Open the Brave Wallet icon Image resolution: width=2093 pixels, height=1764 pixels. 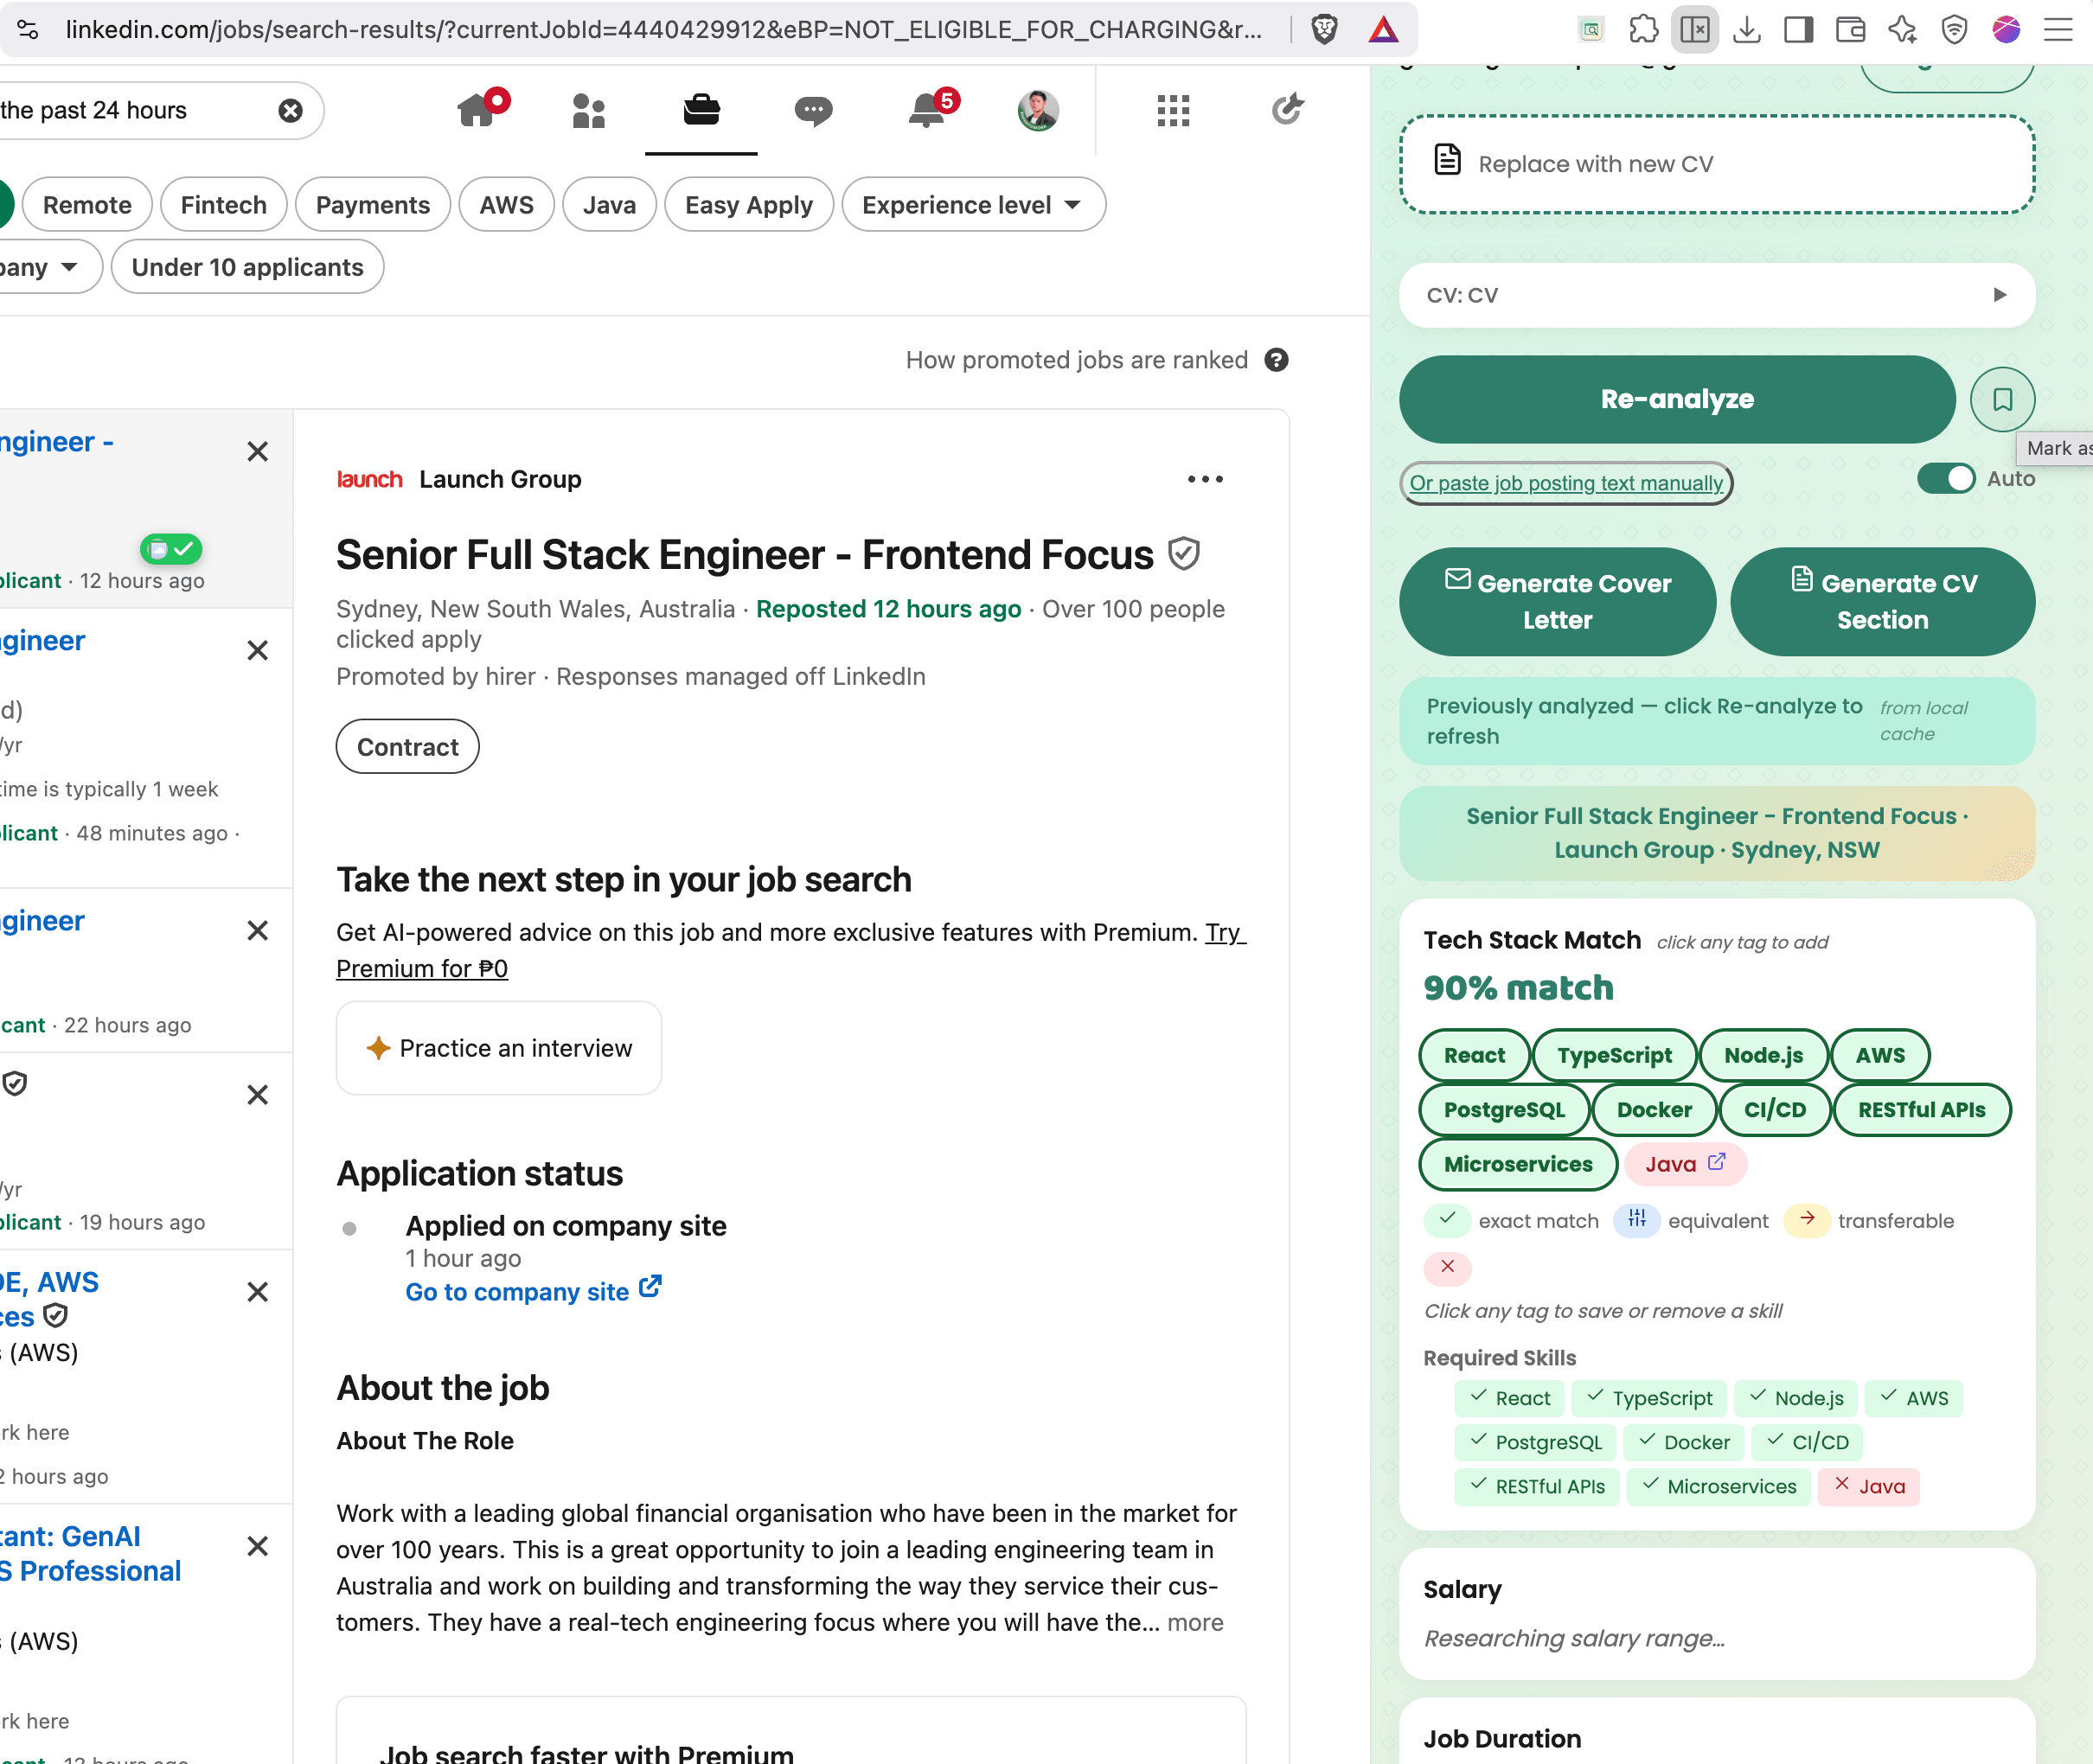tap(1851, 30)
